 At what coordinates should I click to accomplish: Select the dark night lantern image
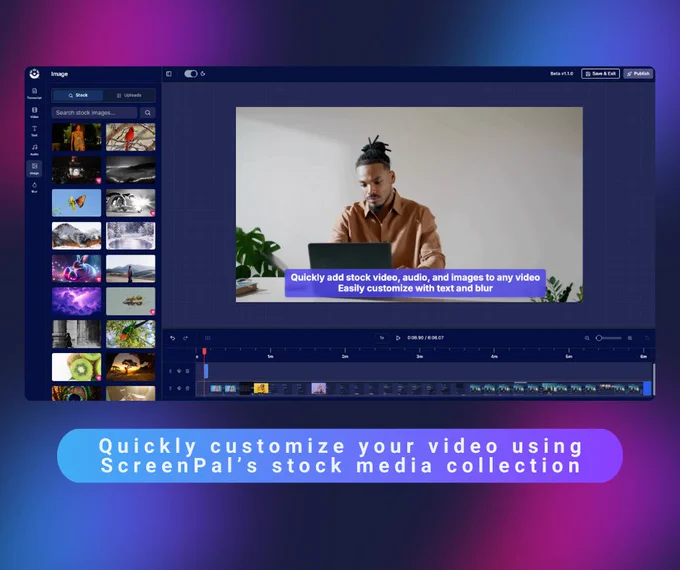click(x=76, y=170)
